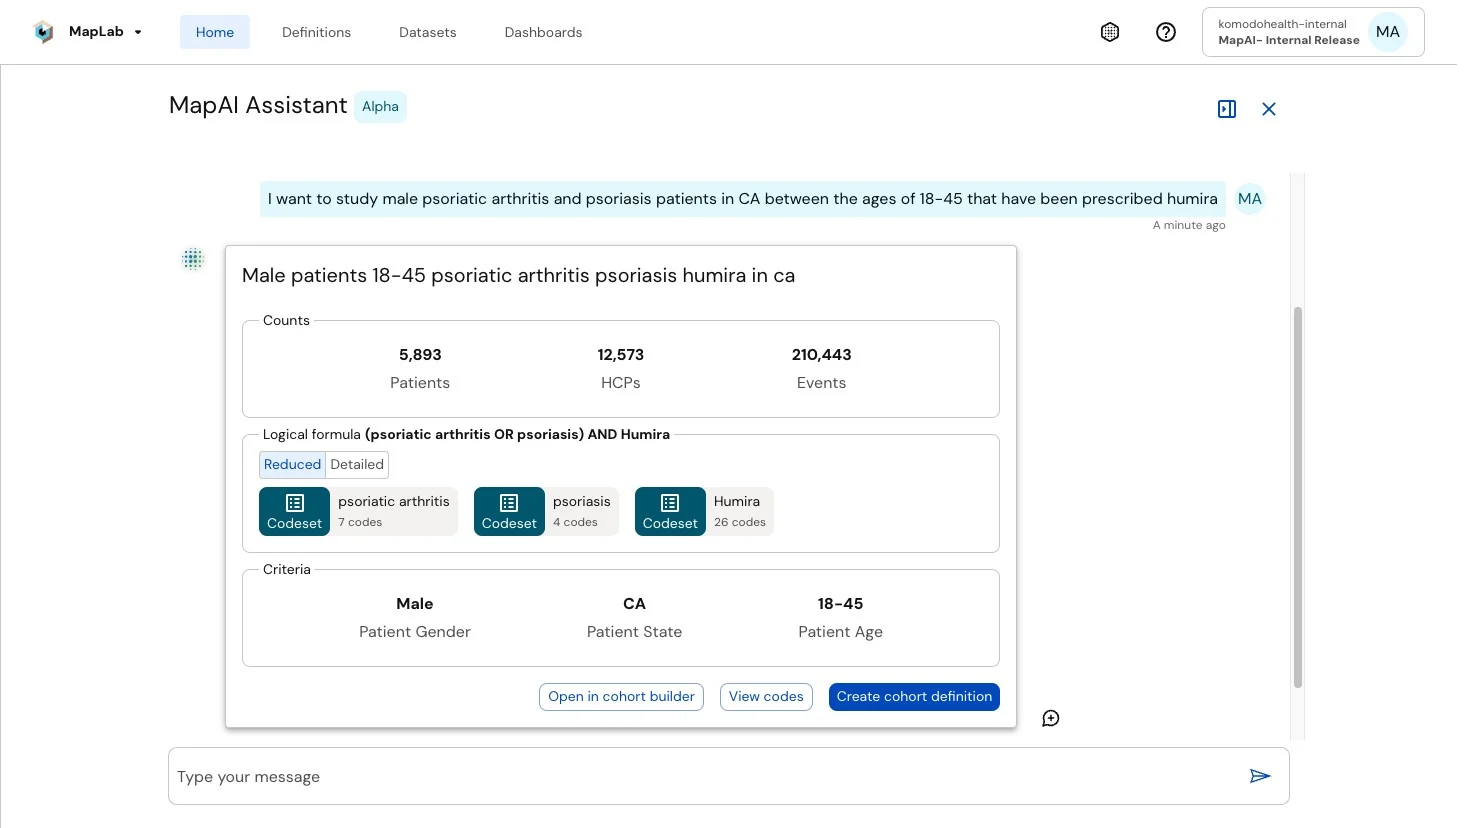Image resolution: width=1472 pixels, height=828 pixels.
Task: Click the AI chip icon in header
Action: pyautogui.click(x=1110, y=32)
